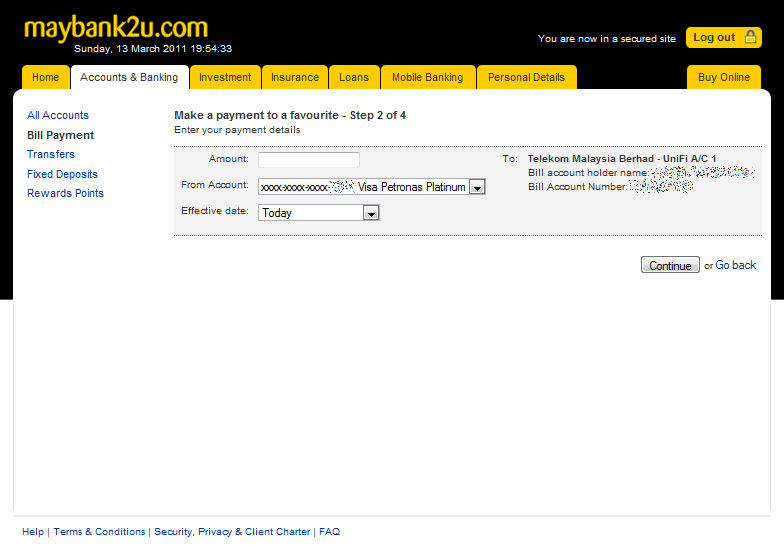Click the Log out button
The image size is (784, 550).
[724, 38]
